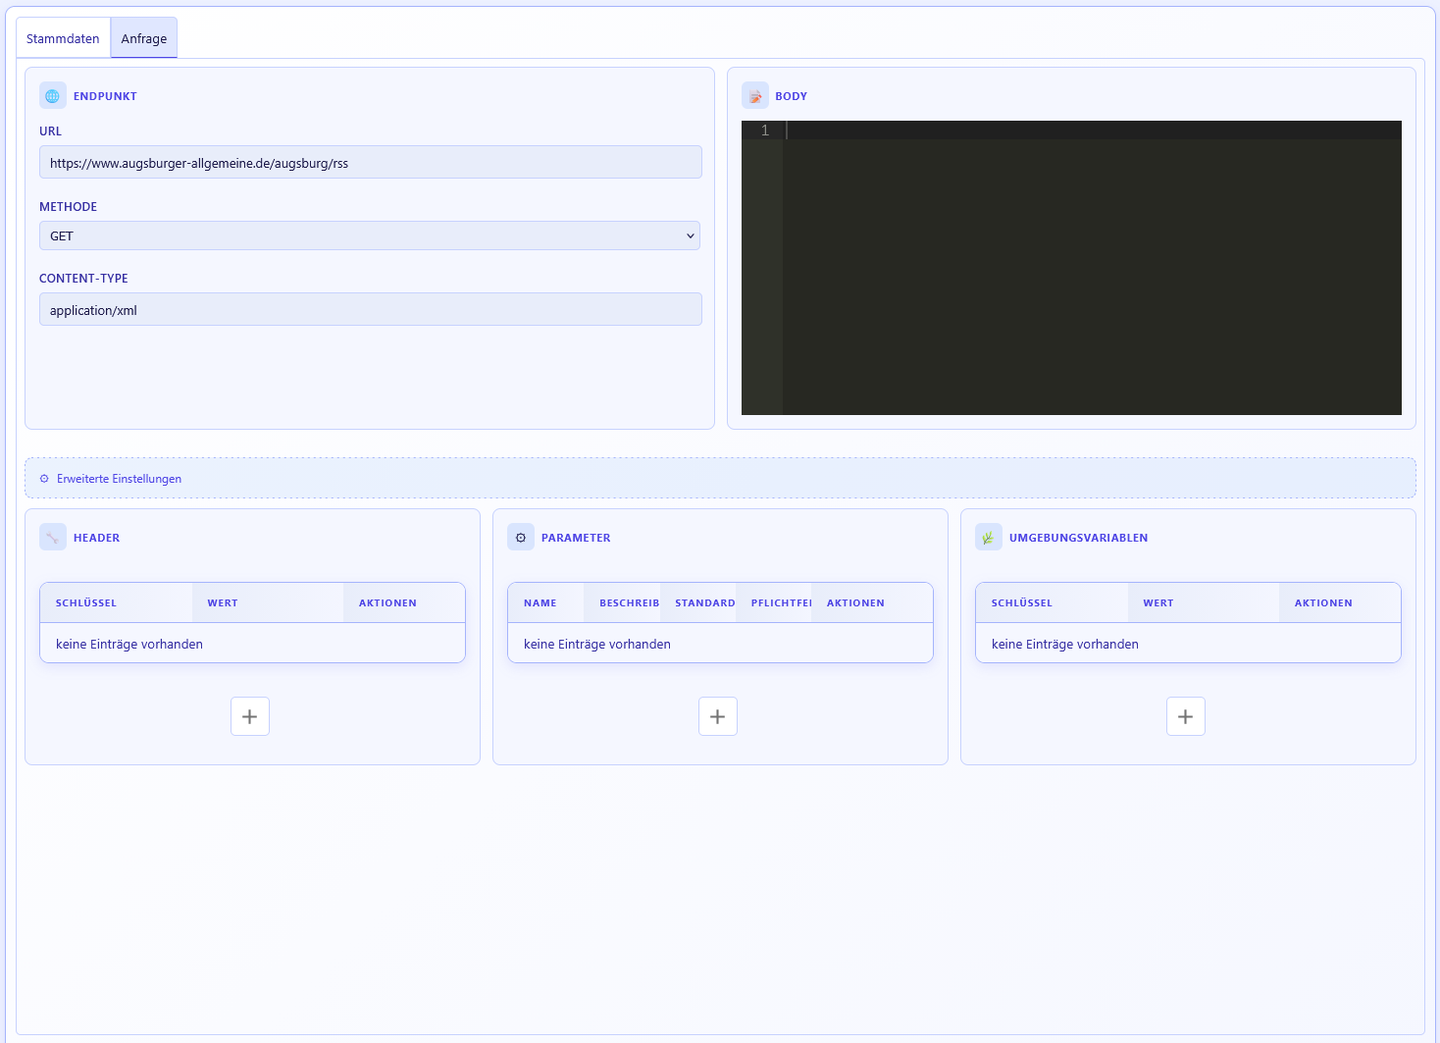This screenshot has height=1043, width=1440.
Task: Click the Parameter Name column header
Action: [546, 603]
